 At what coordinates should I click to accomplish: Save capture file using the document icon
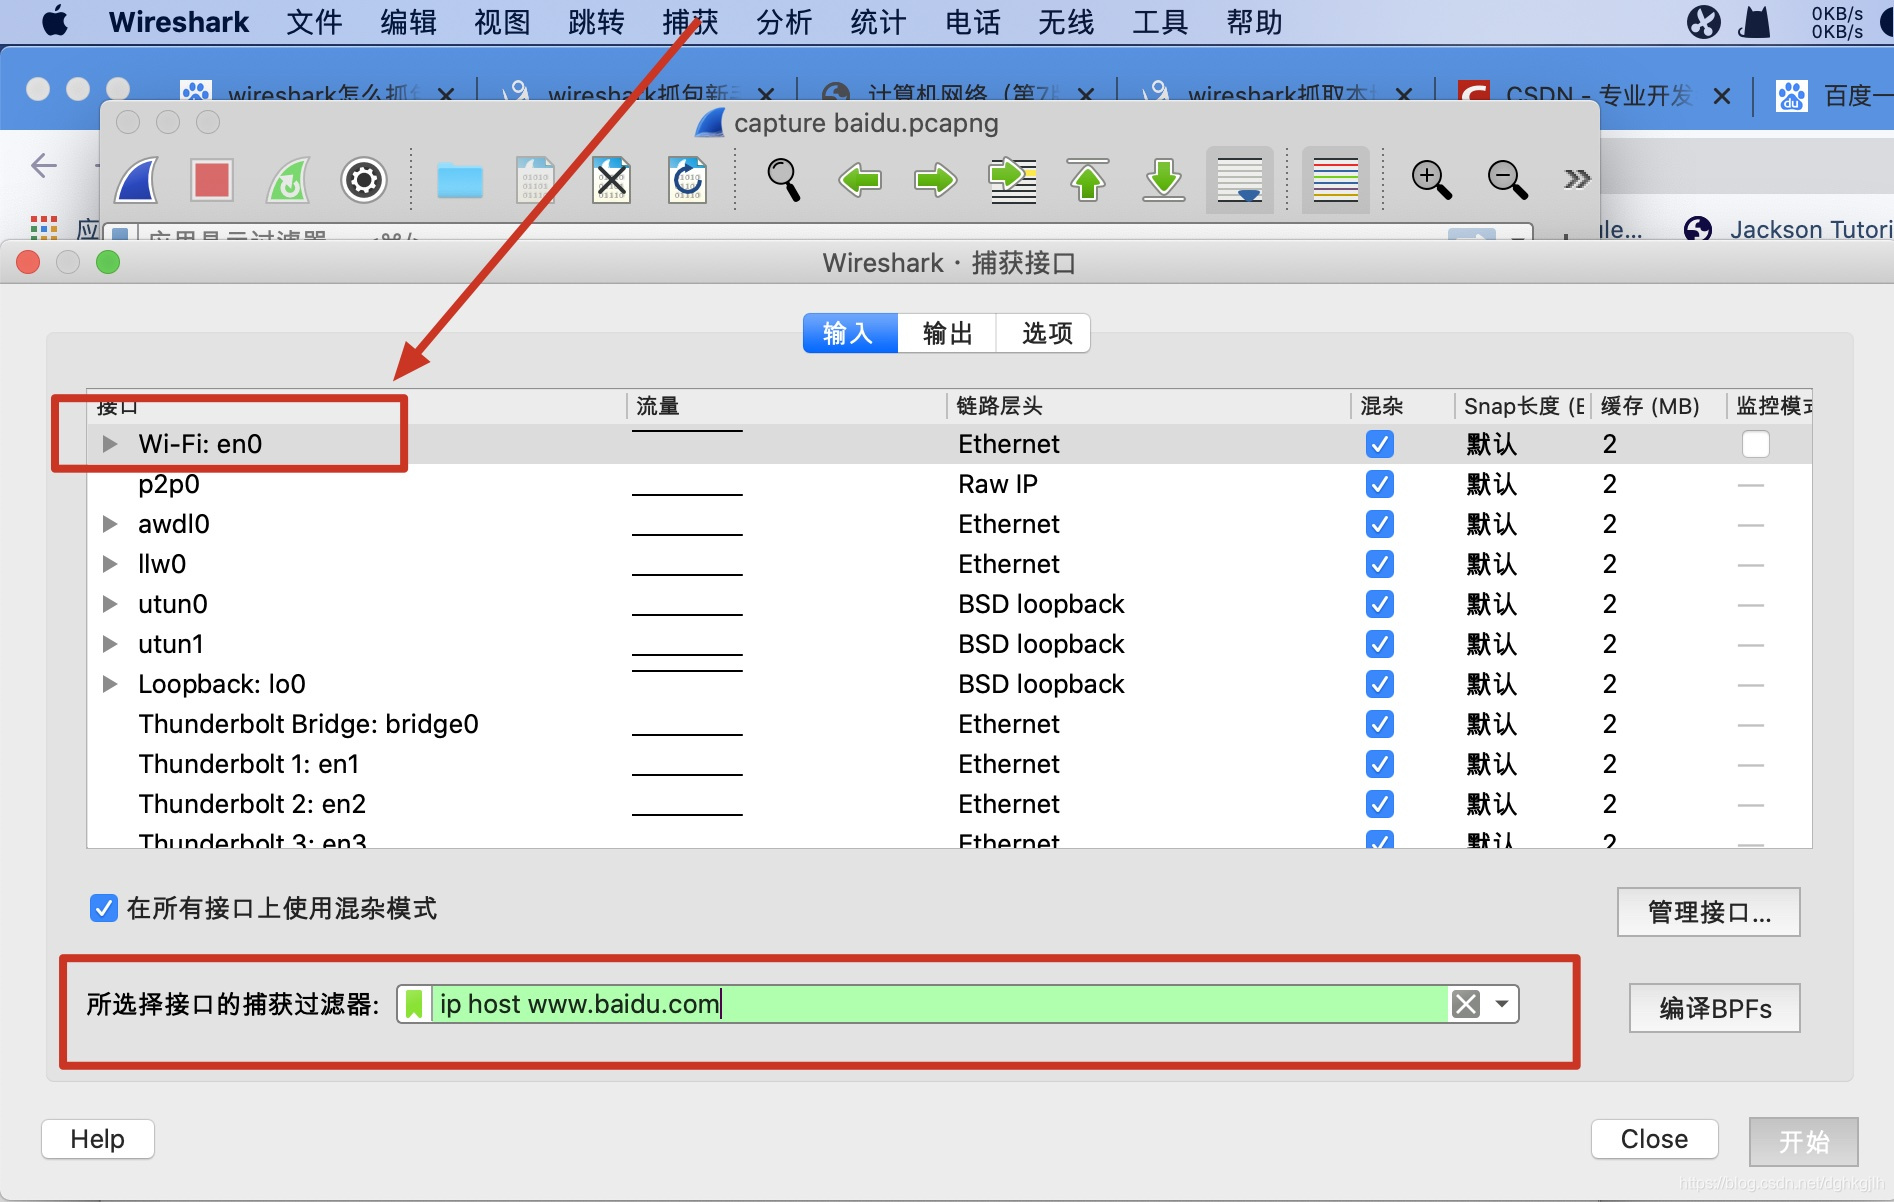pos(536,181)
